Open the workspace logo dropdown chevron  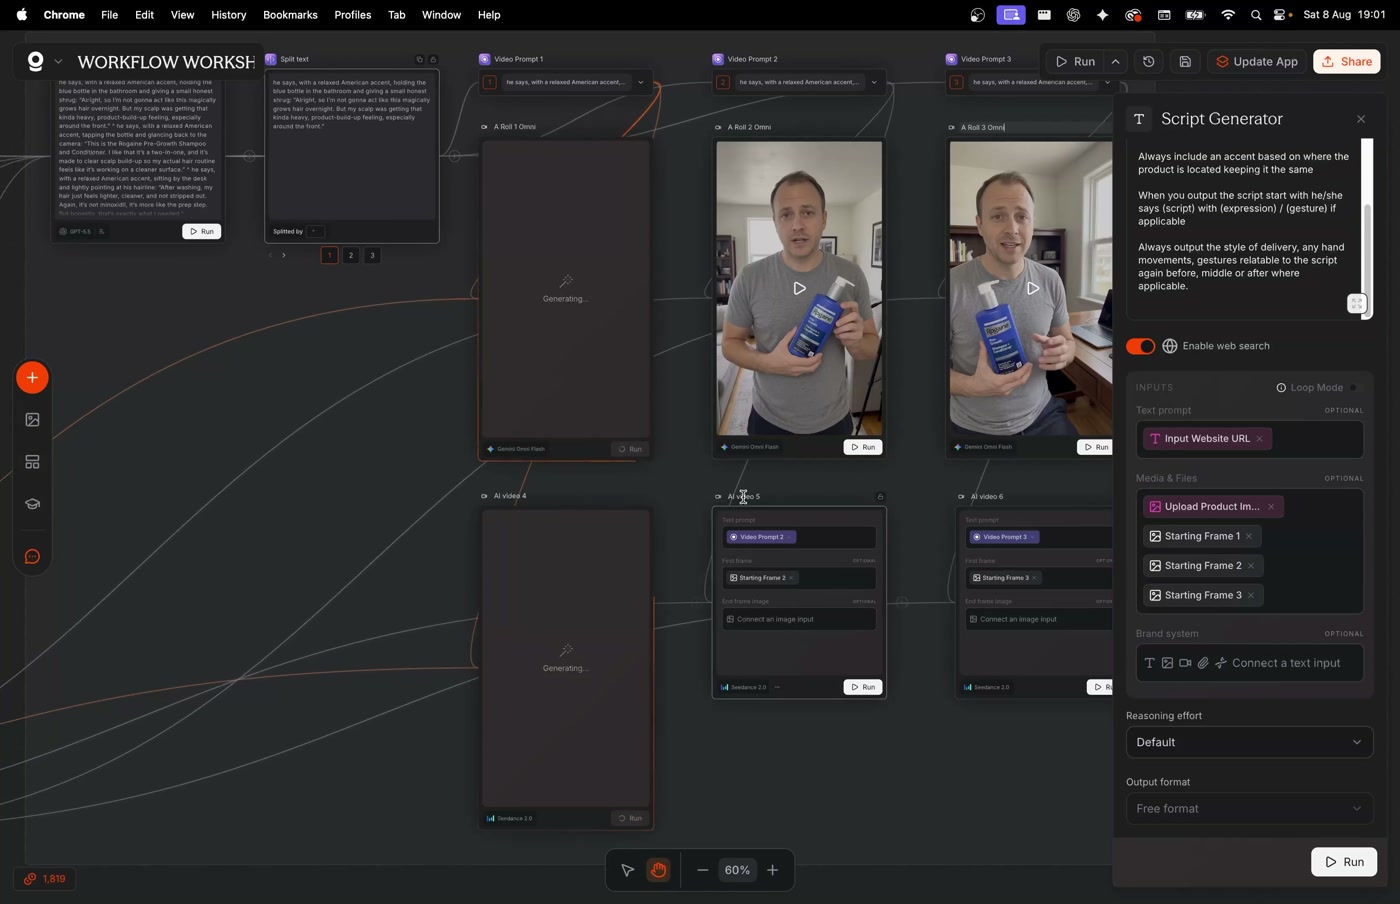tap(58, 62)
